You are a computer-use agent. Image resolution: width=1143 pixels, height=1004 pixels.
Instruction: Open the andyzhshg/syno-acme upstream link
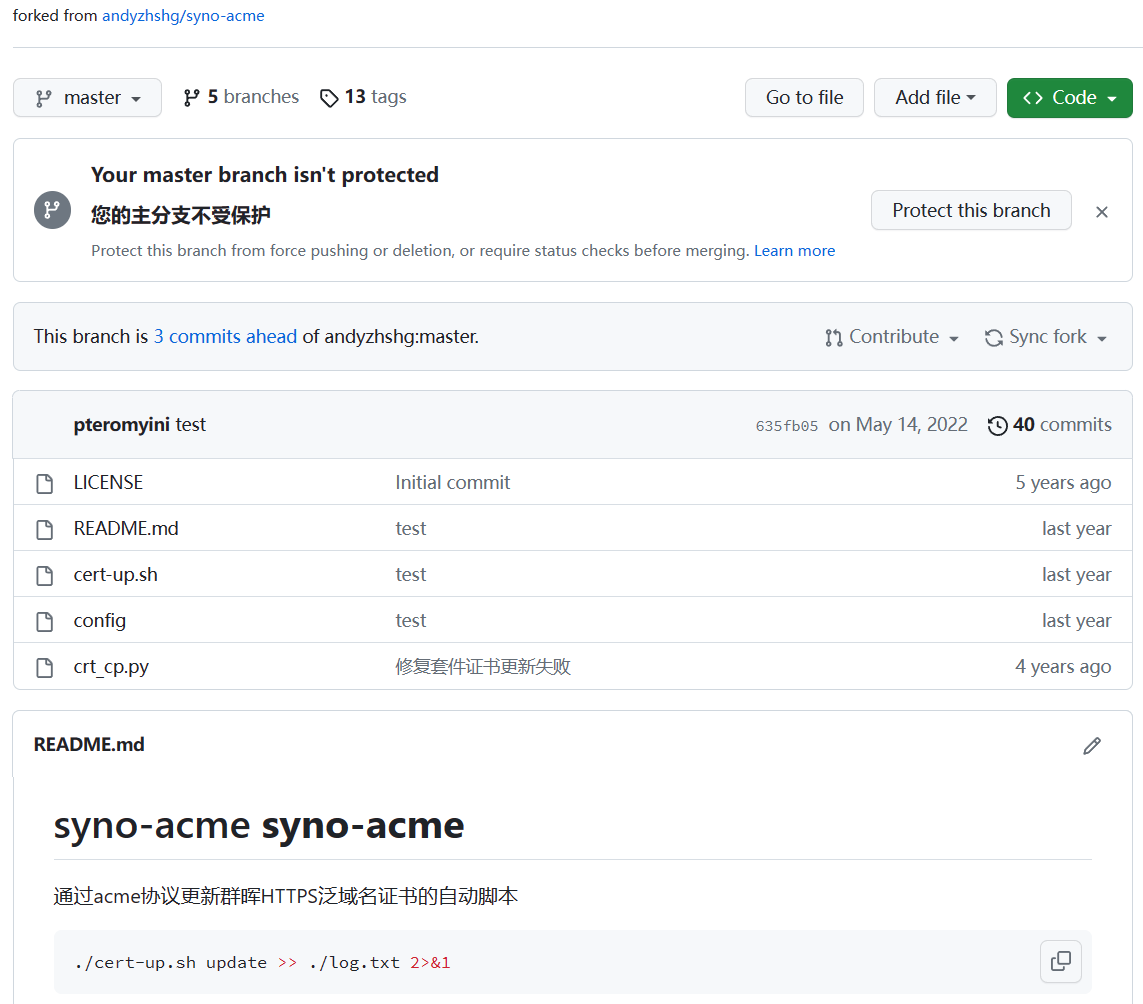[183, 16]
